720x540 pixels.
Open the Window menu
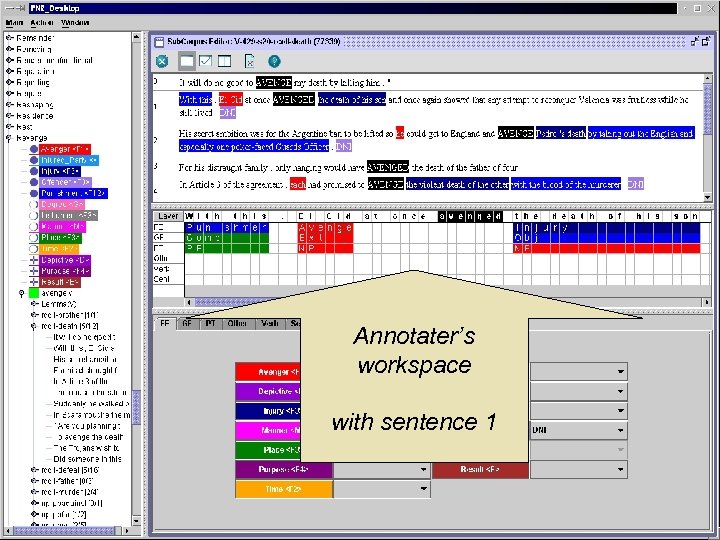[x=75, y=22]
